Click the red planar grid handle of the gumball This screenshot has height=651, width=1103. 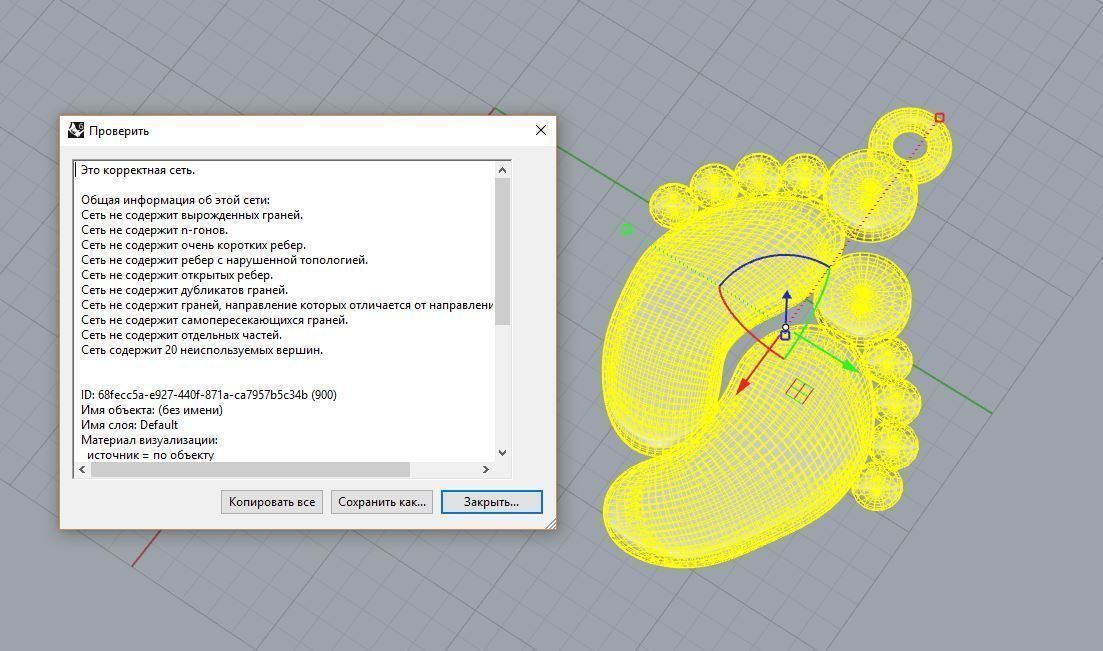point(799,391)
